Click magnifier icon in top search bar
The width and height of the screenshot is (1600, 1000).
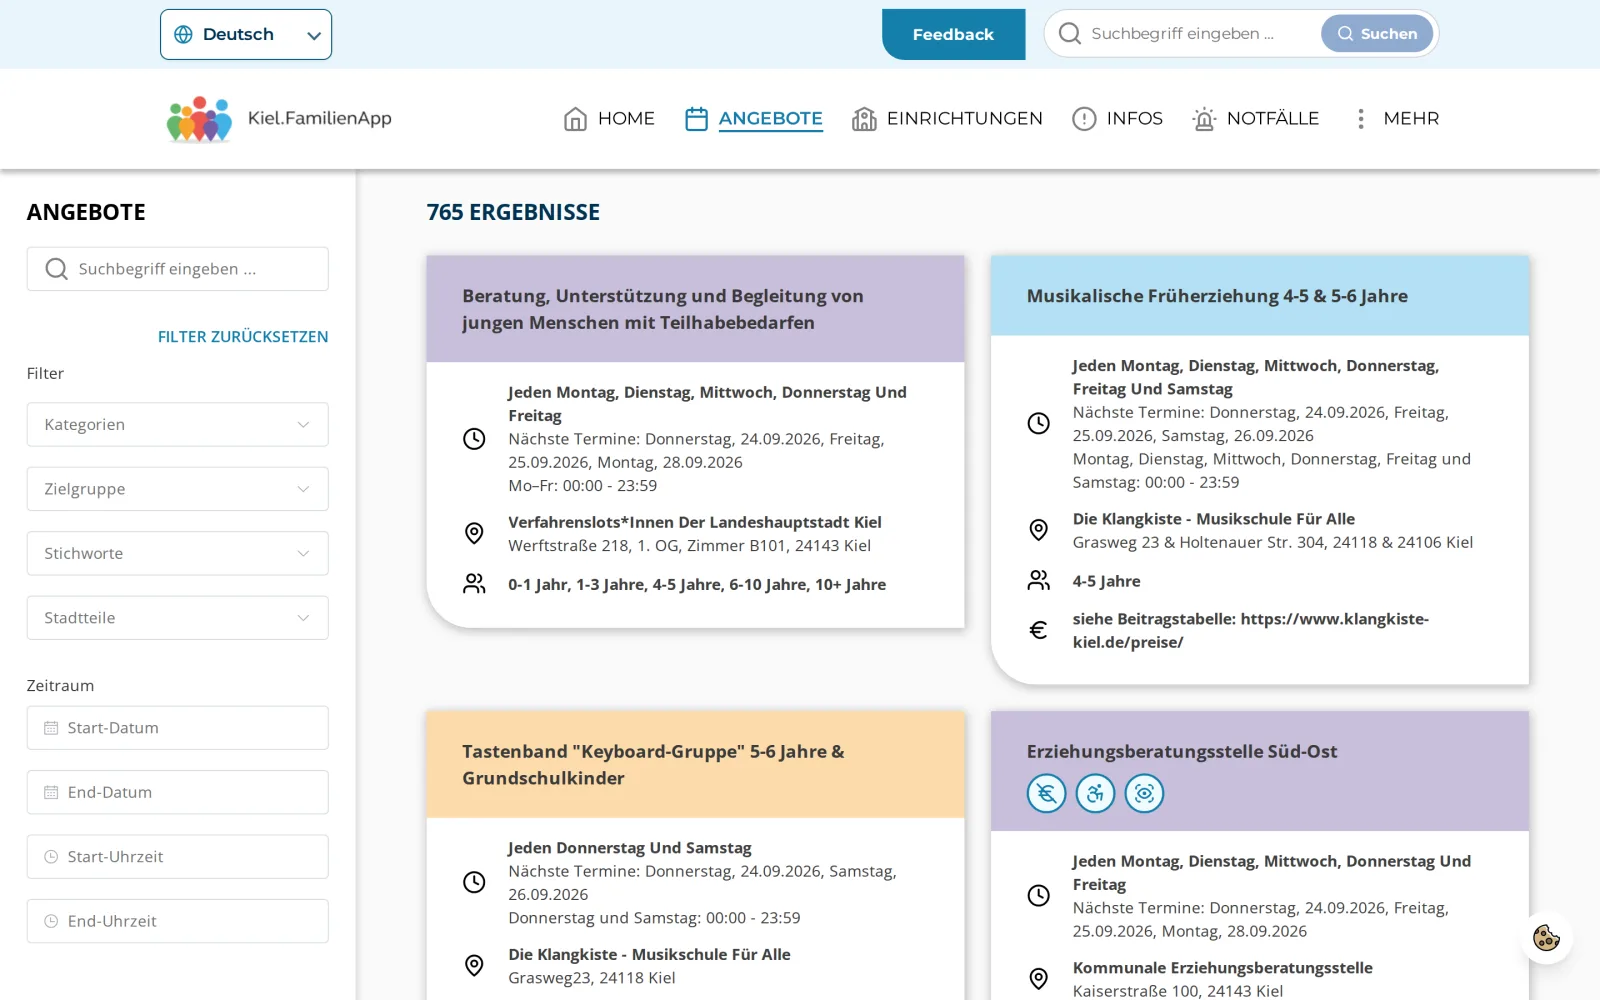point(1069,34)
